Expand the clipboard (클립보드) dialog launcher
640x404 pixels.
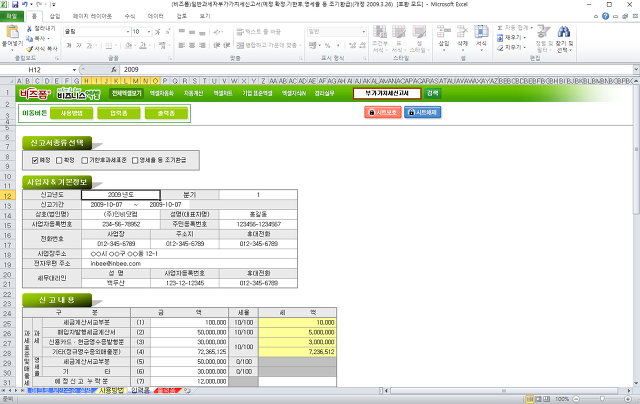click(x=56, y=58)
